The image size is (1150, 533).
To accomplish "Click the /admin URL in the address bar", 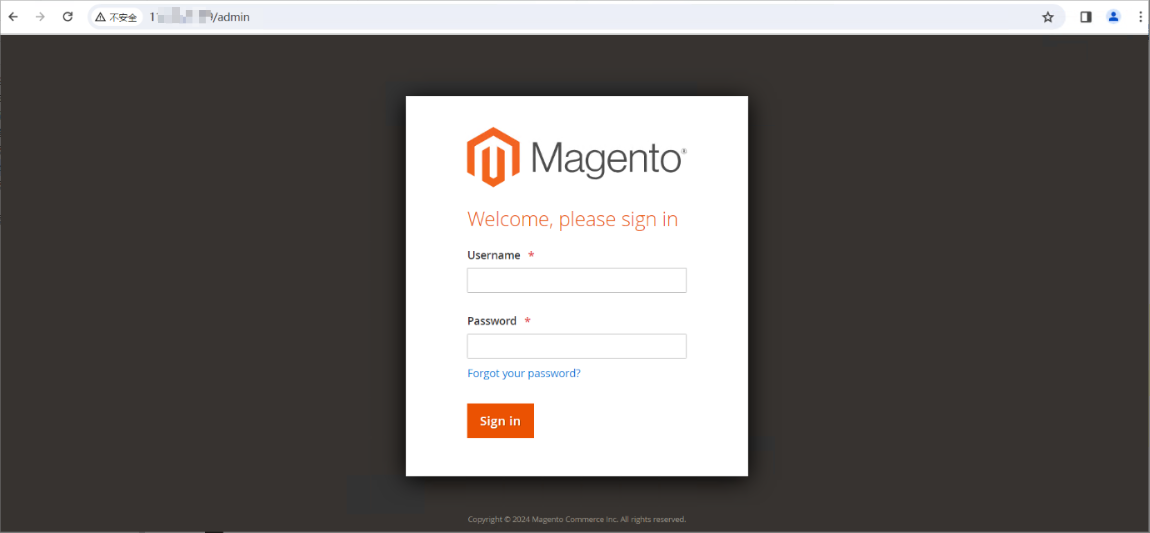I will coord(199,17).
